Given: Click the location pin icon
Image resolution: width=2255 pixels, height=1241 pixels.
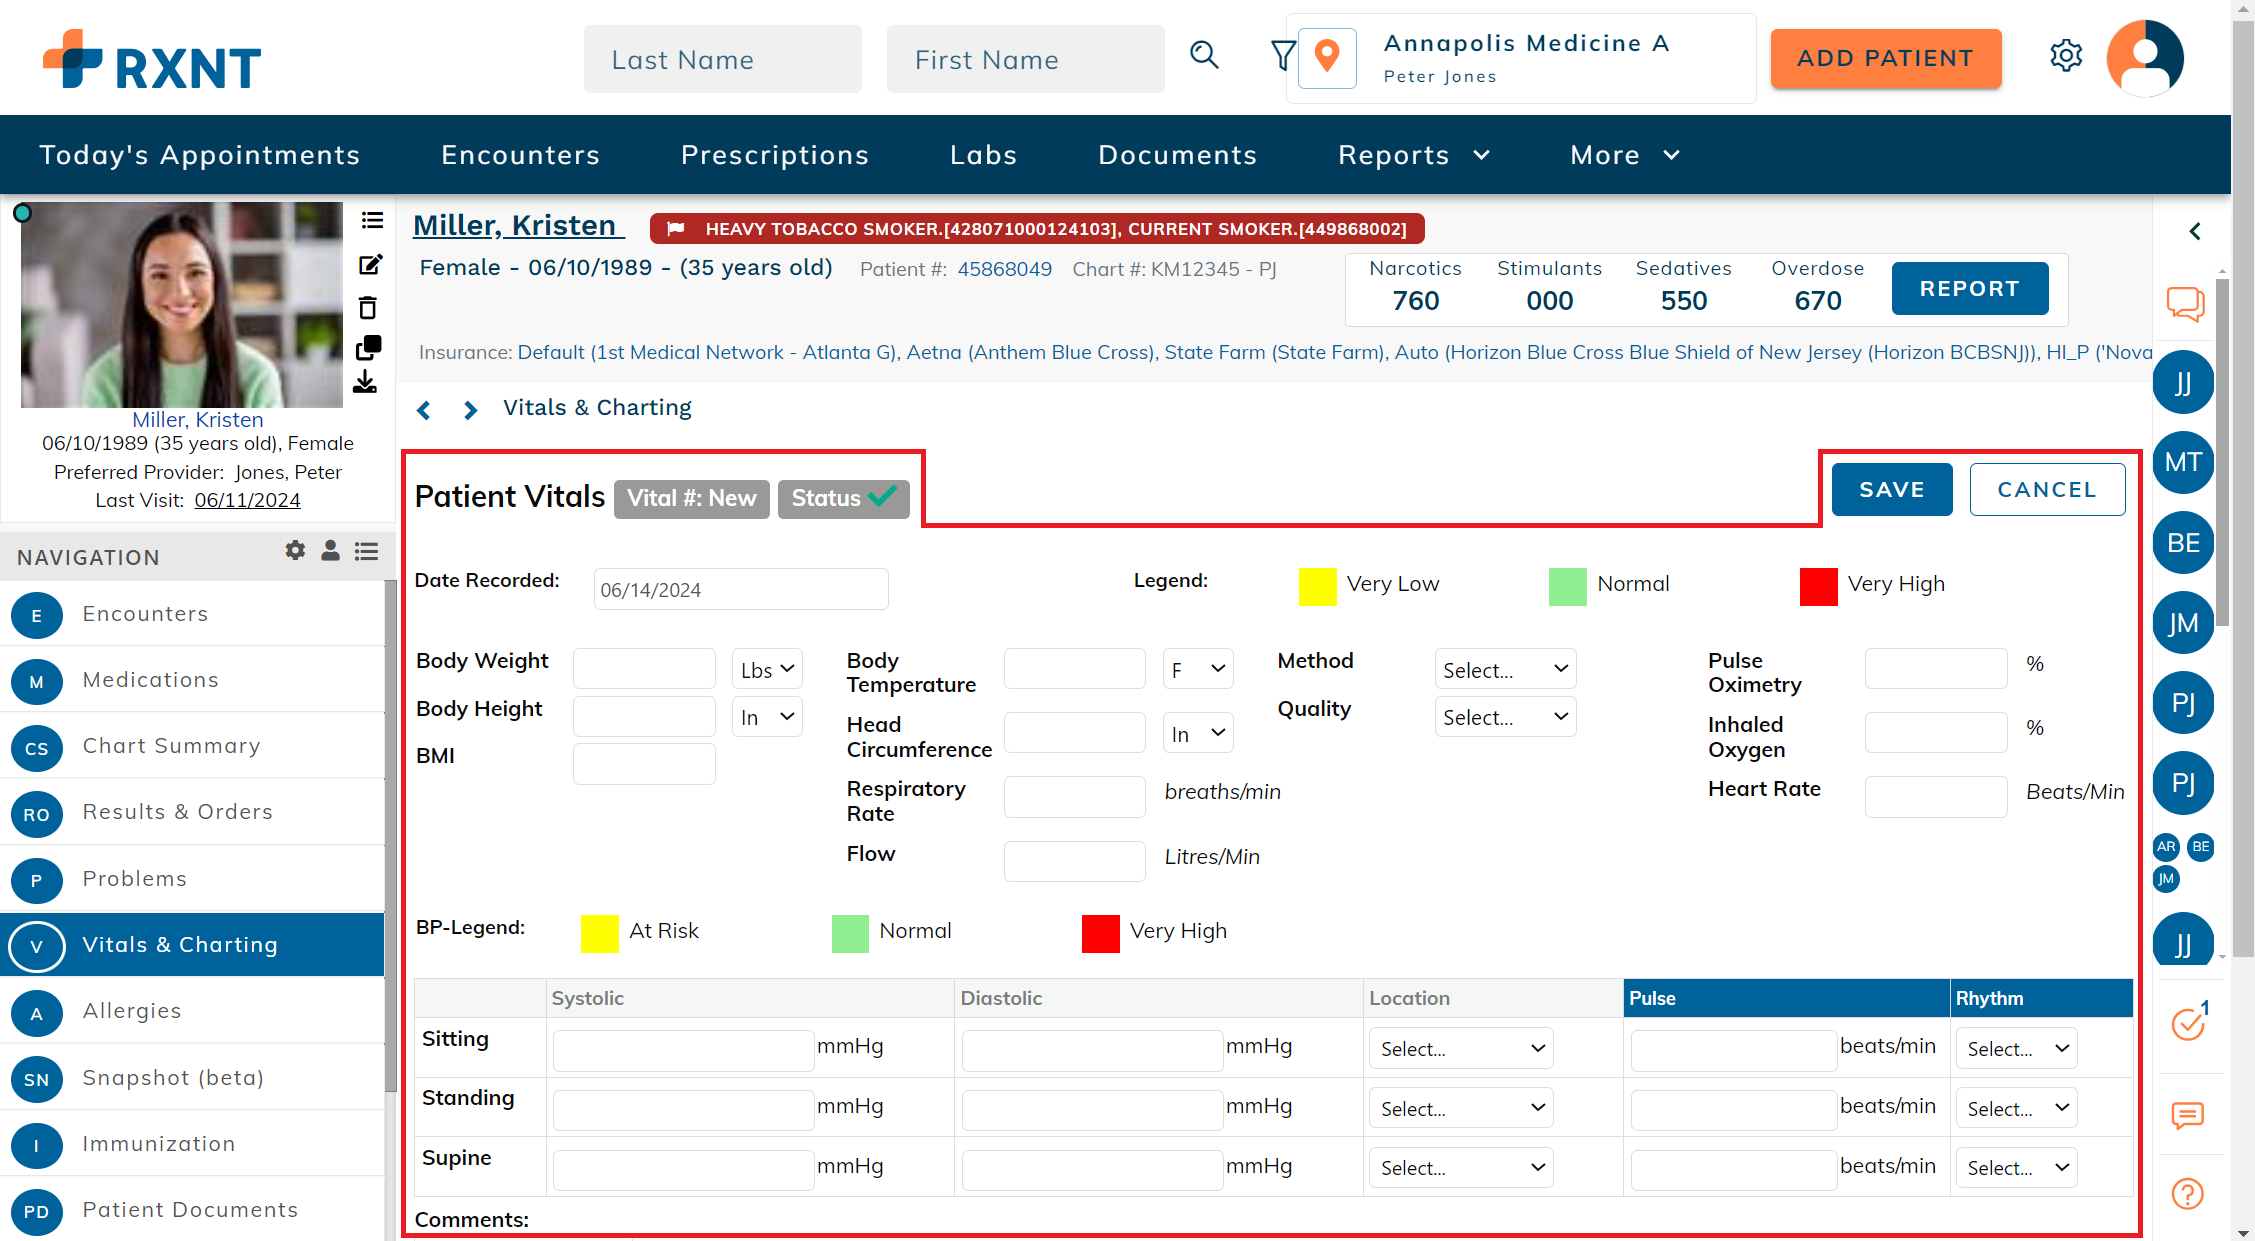Looking at the screenshot, I should (x=1327, y=57).
